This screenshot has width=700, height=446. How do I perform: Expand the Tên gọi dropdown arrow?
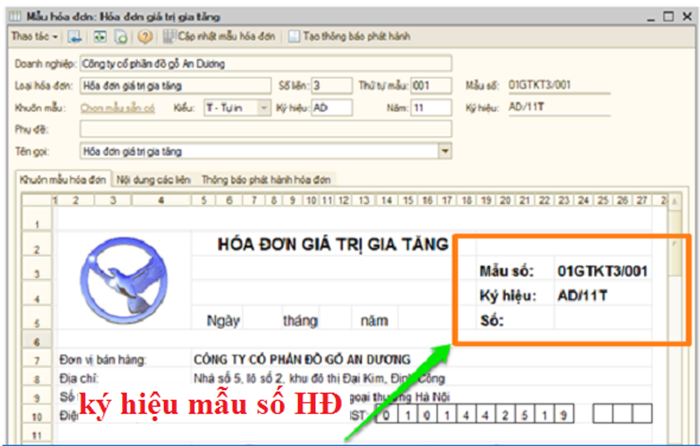coord(445,151)
